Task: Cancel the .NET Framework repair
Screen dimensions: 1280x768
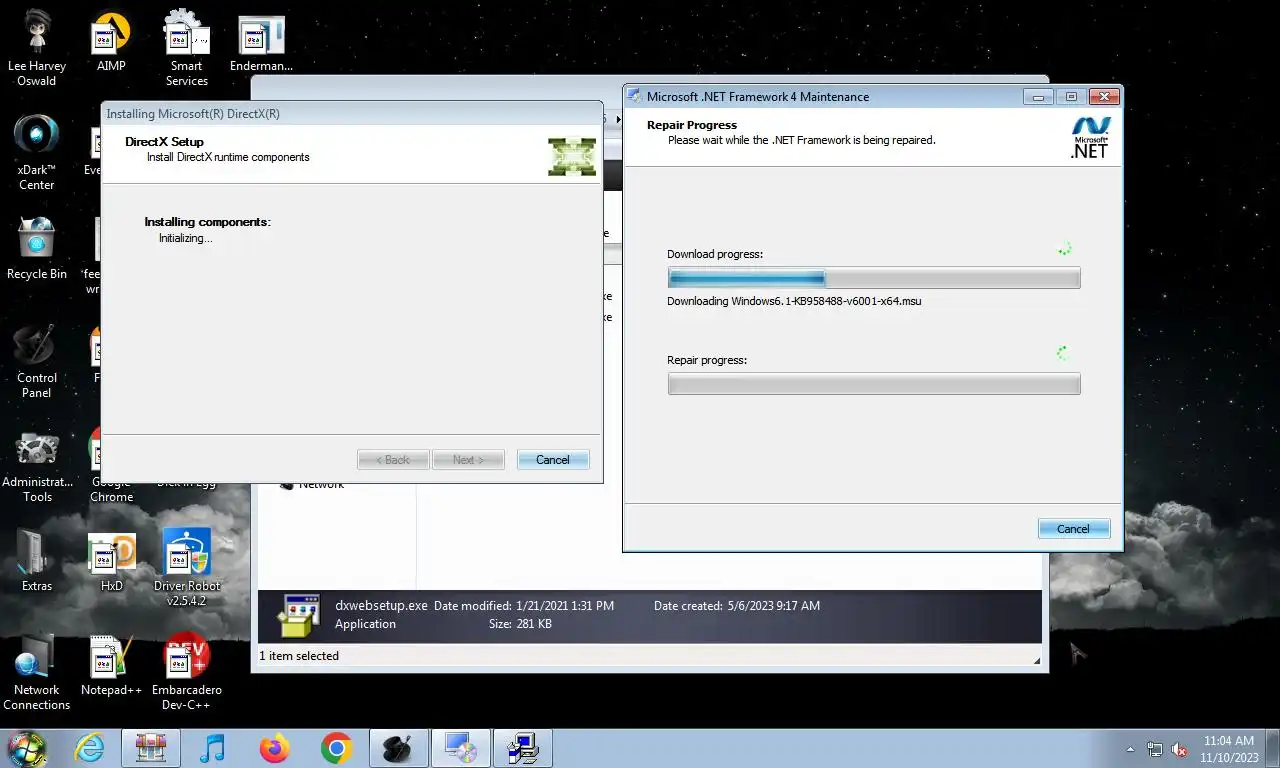Action: click(1074, 529)
